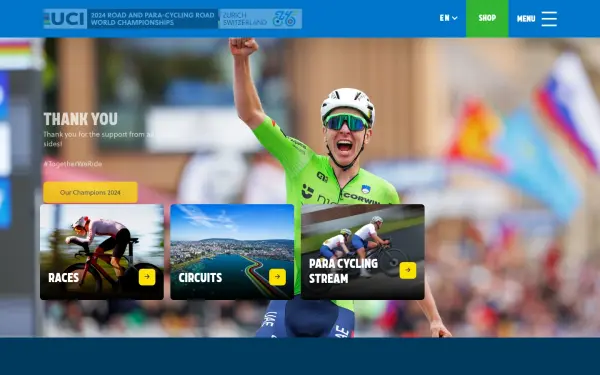Click the yellow arrow on Races card
Image resolution: width=600 pixels, height=375 pixels.
point(147,277)
